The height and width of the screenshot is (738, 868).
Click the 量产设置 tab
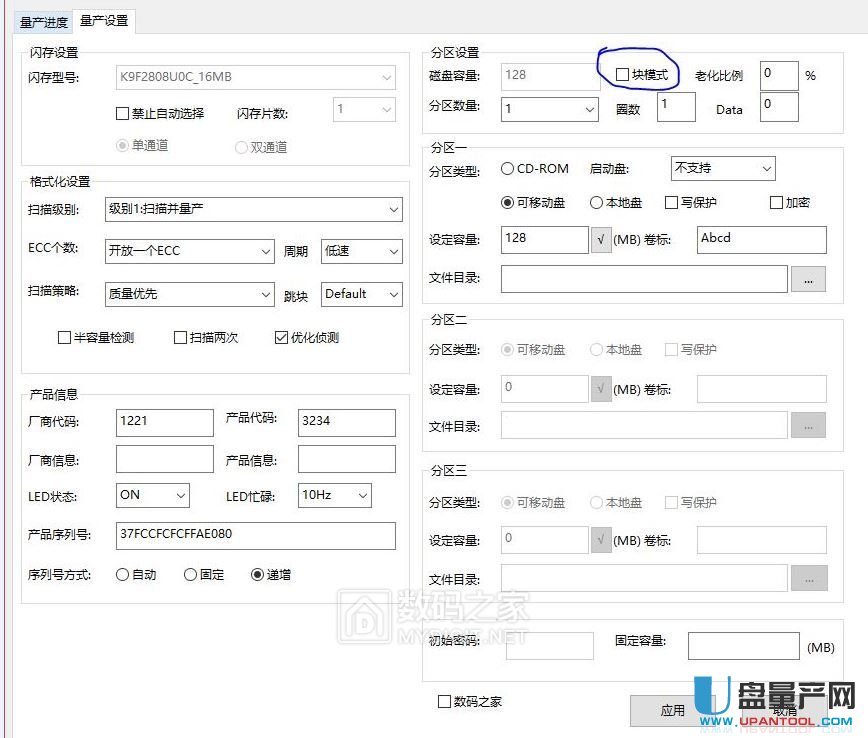(x=103, y=20)
